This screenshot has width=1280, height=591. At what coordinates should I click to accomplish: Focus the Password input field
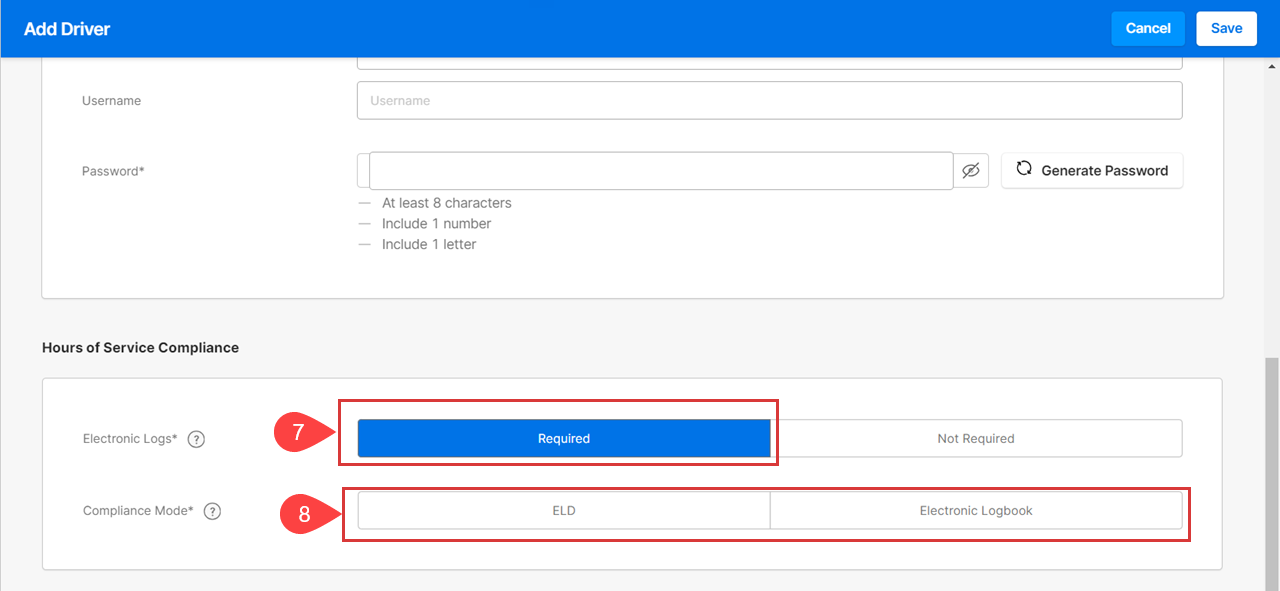tap(661, 171)
